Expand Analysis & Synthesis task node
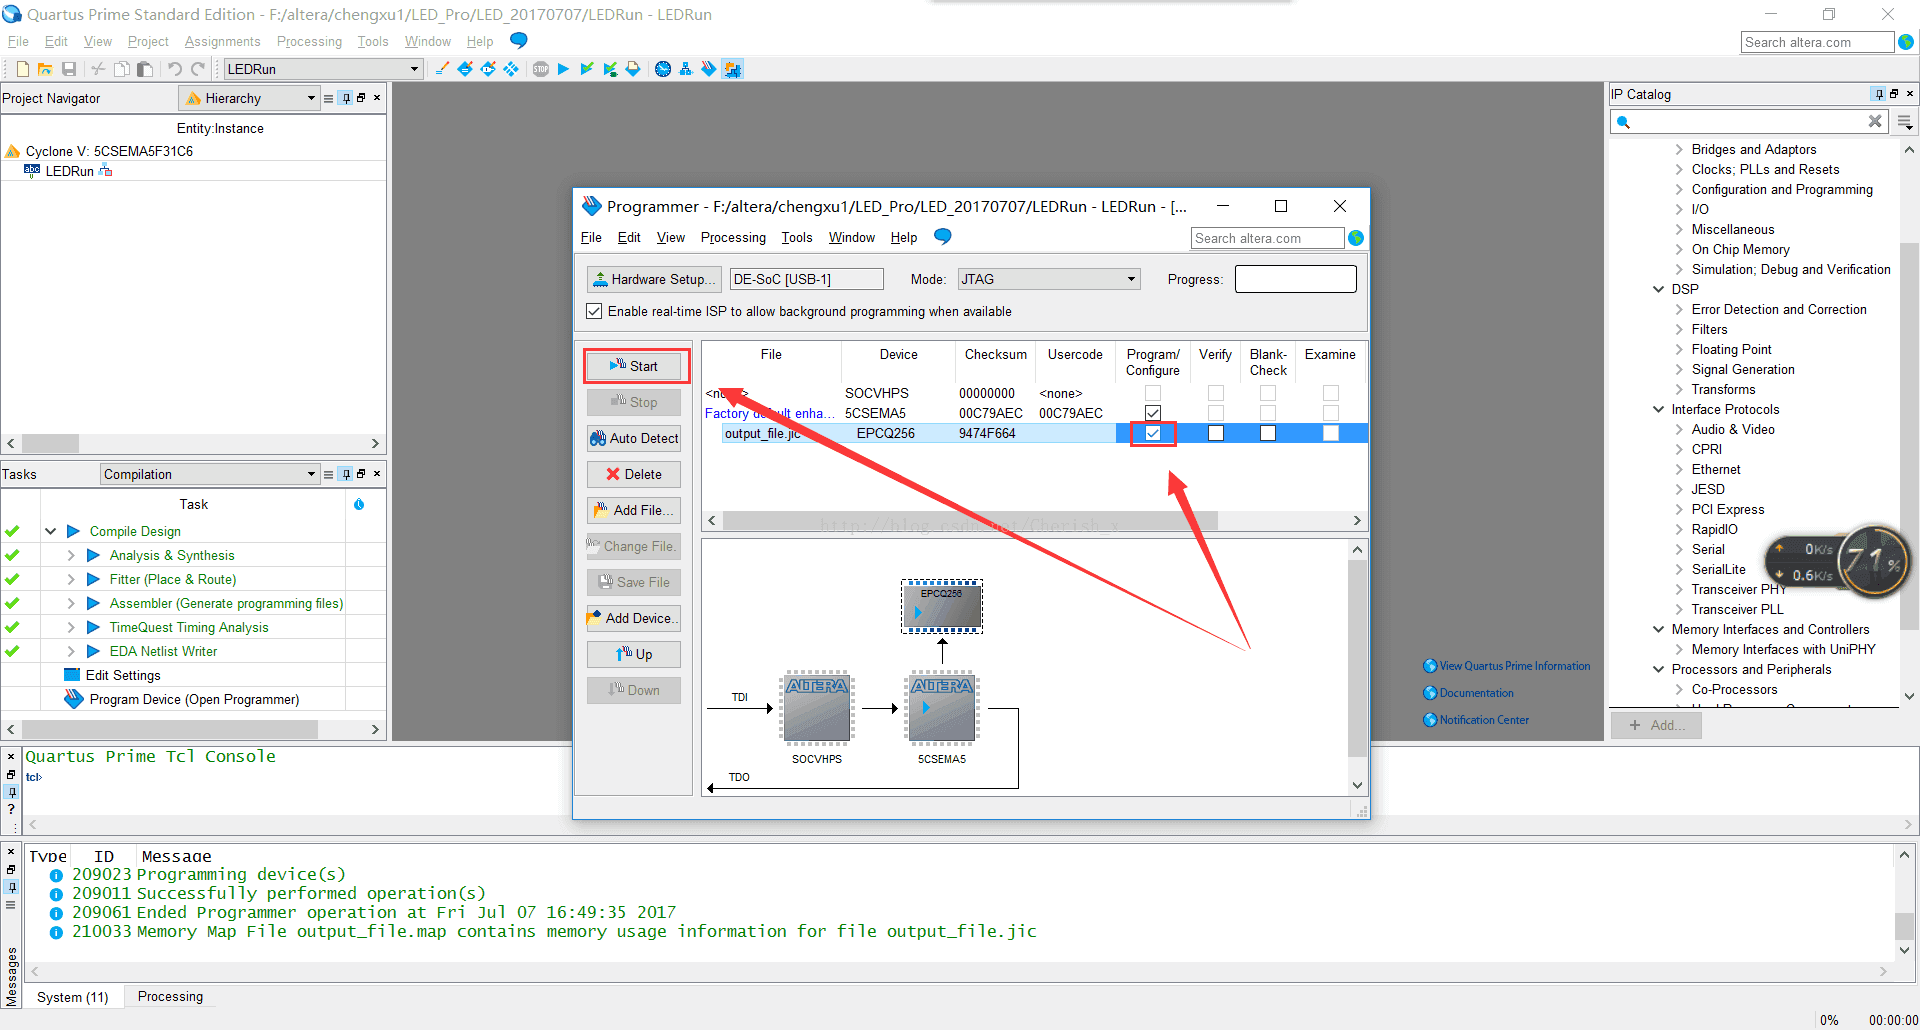This screenshot has width=1920, height=1030. point(71,555)
